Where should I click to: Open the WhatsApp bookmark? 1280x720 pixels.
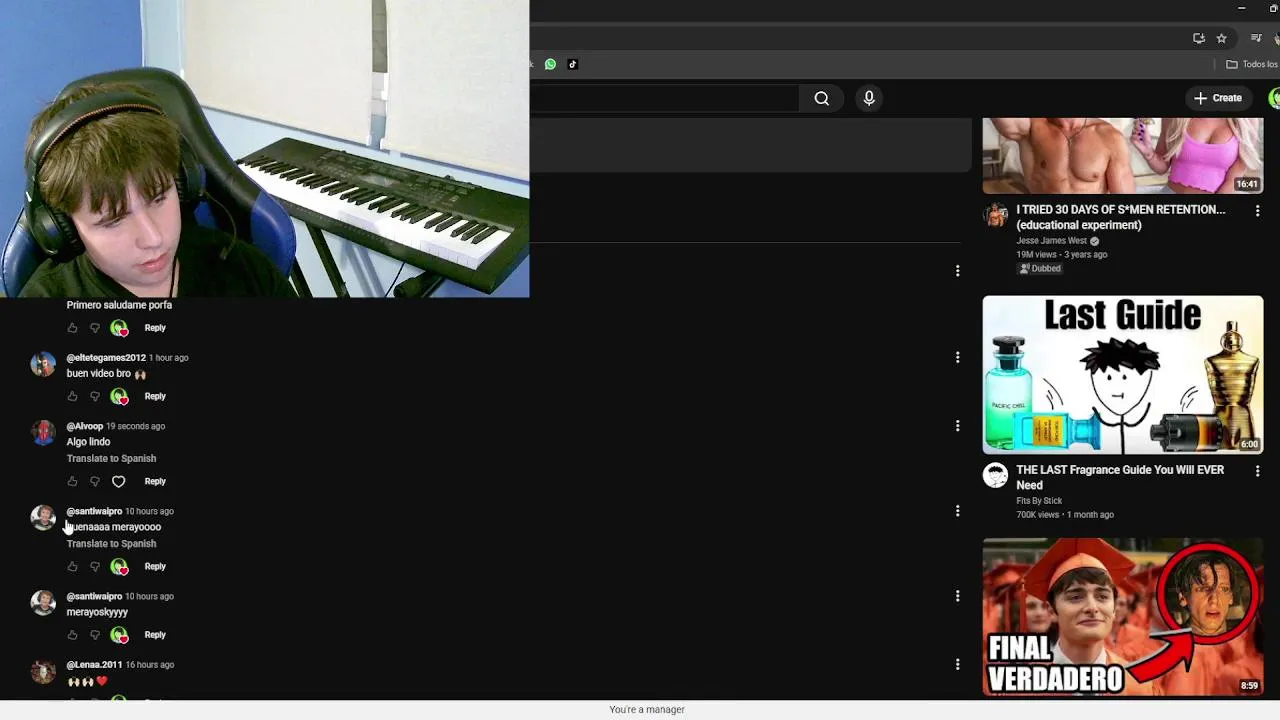(550, 64)
